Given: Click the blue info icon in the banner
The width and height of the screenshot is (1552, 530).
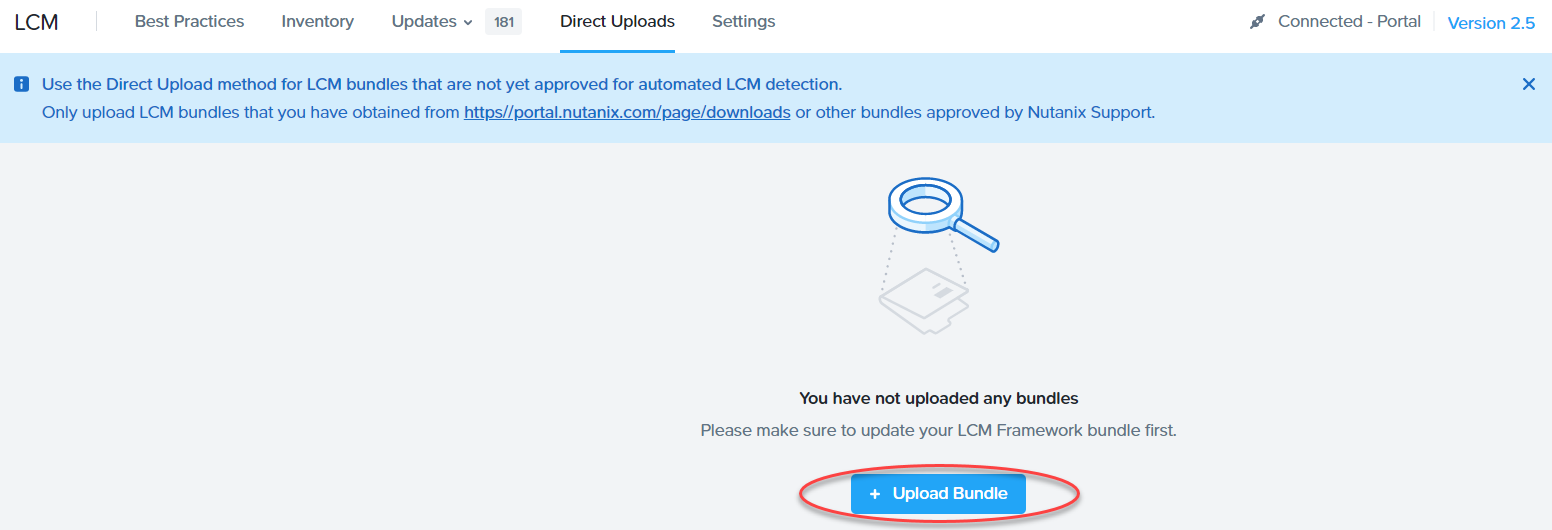Looking at the screenshot, I should 21,84.
